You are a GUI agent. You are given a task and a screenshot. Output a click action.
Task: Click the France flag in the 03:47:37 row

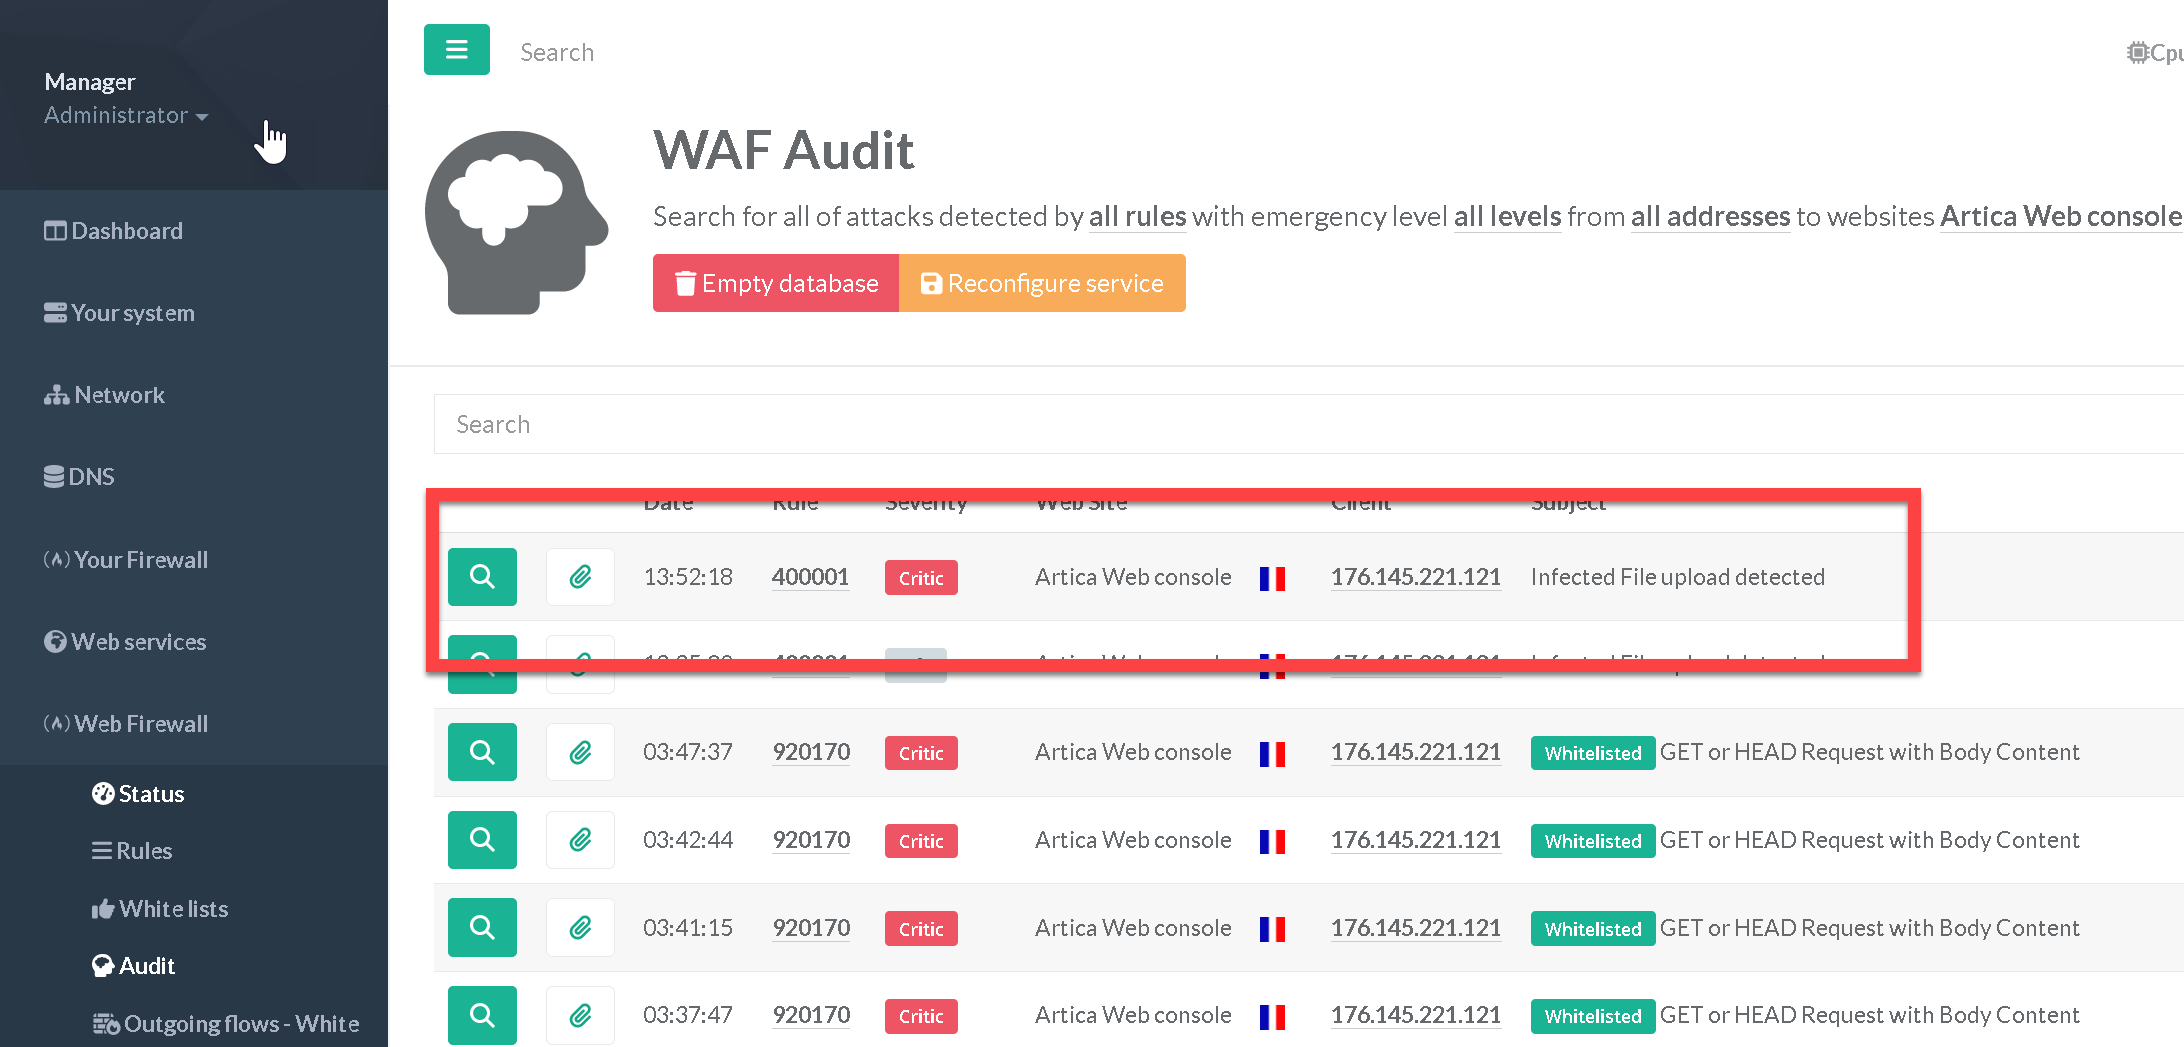[1272, 753]
